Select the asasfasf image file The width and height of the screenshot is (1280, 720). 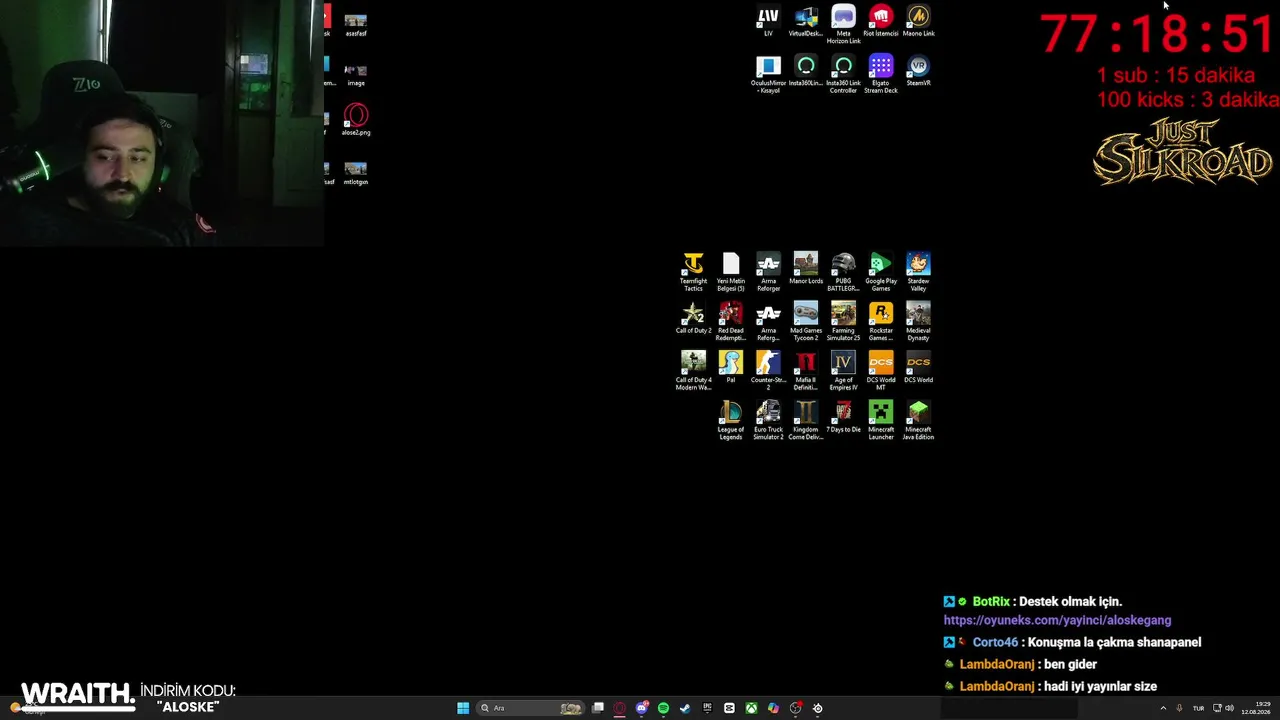(356, 25)
